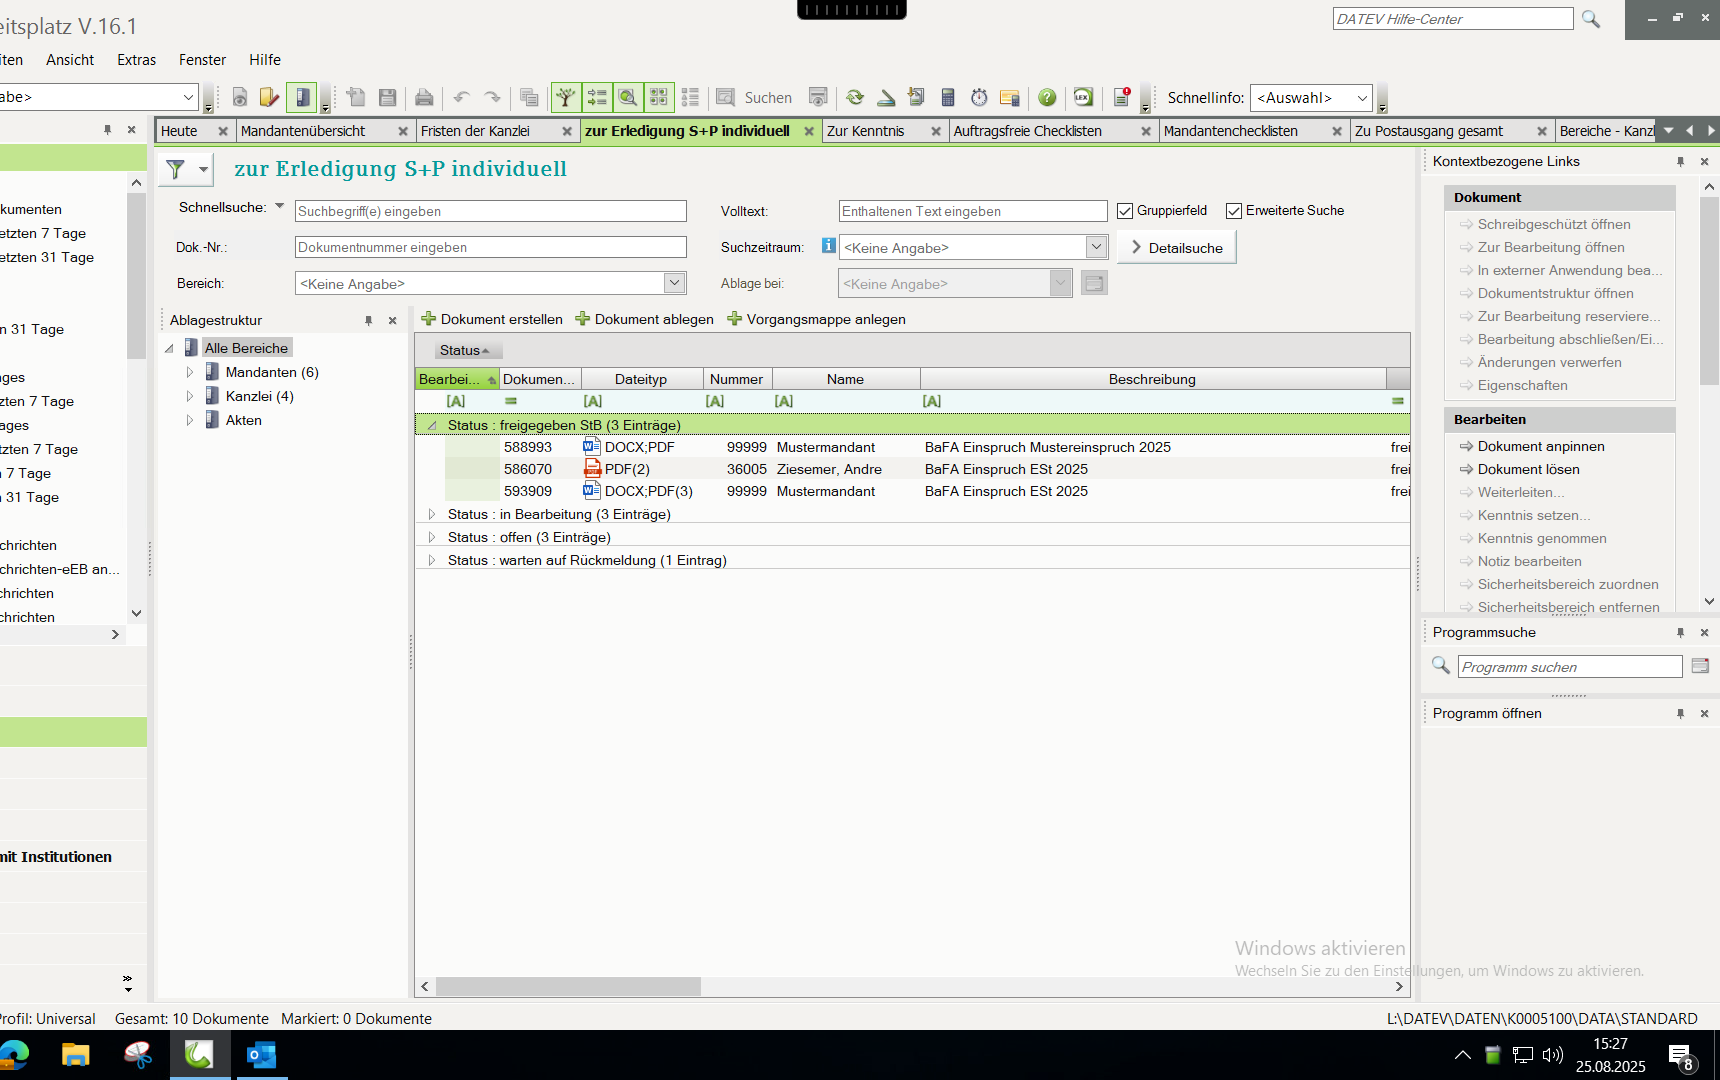1720x1080 pixels.
Task: Click the Detailsuche button
Action: click(1176, 248)
